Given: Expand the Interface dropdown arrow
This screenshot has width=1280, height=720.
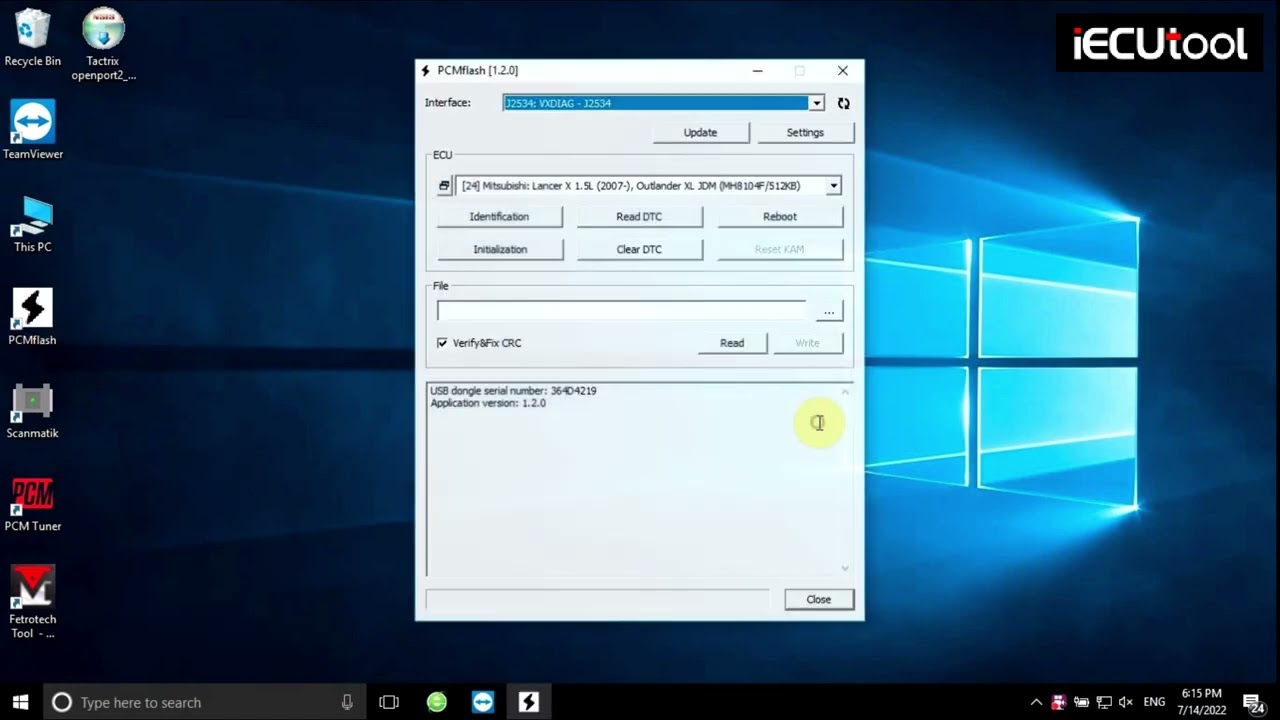Looking at the screenshot, I should [817, 103].
